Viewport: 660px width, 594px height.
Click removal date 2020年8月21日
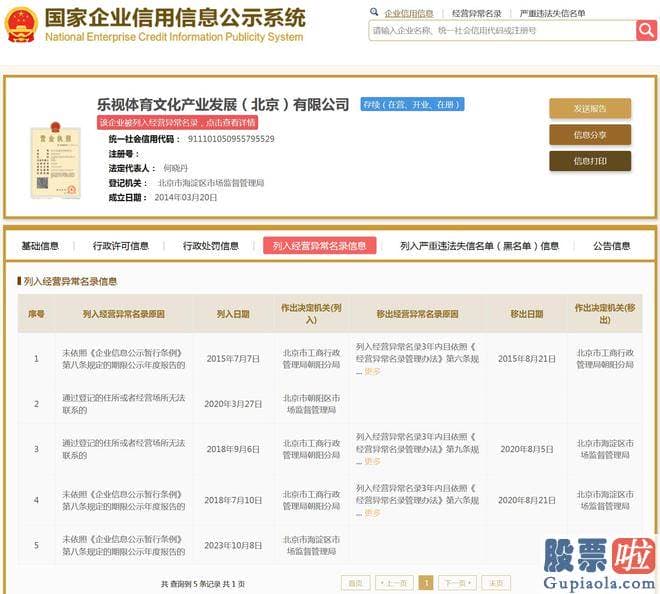coord(527,500)
